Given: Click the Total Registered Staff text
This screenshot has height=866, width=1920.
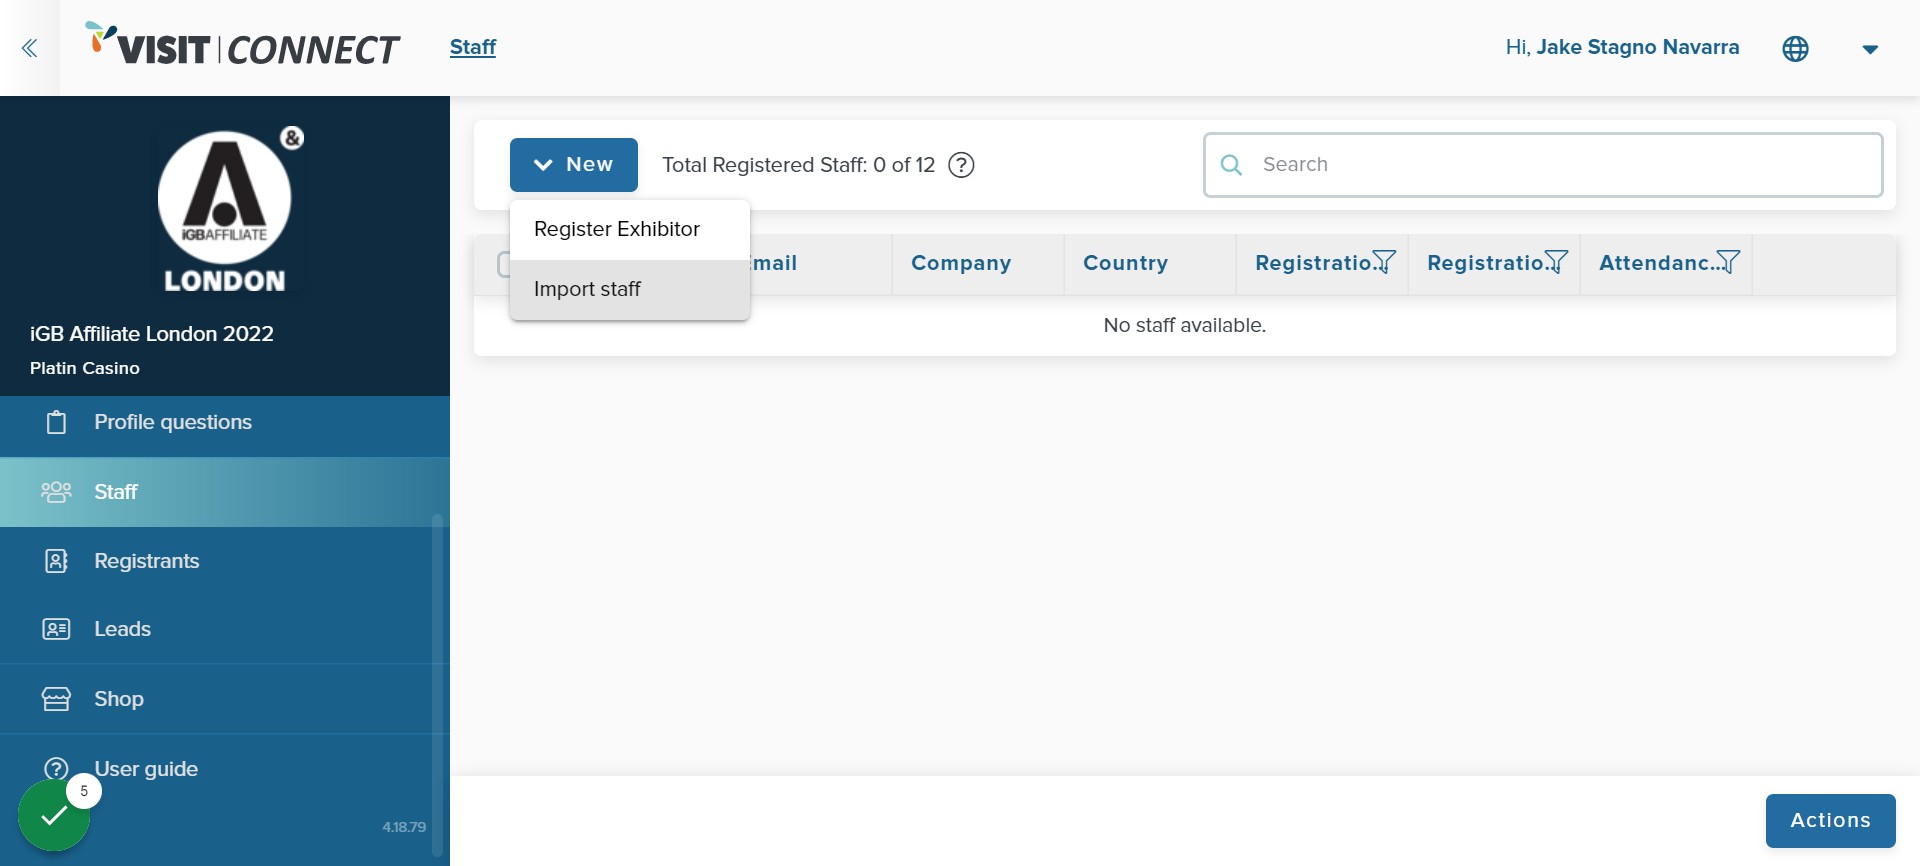Looking at the screenshot, I should (799, 165).
